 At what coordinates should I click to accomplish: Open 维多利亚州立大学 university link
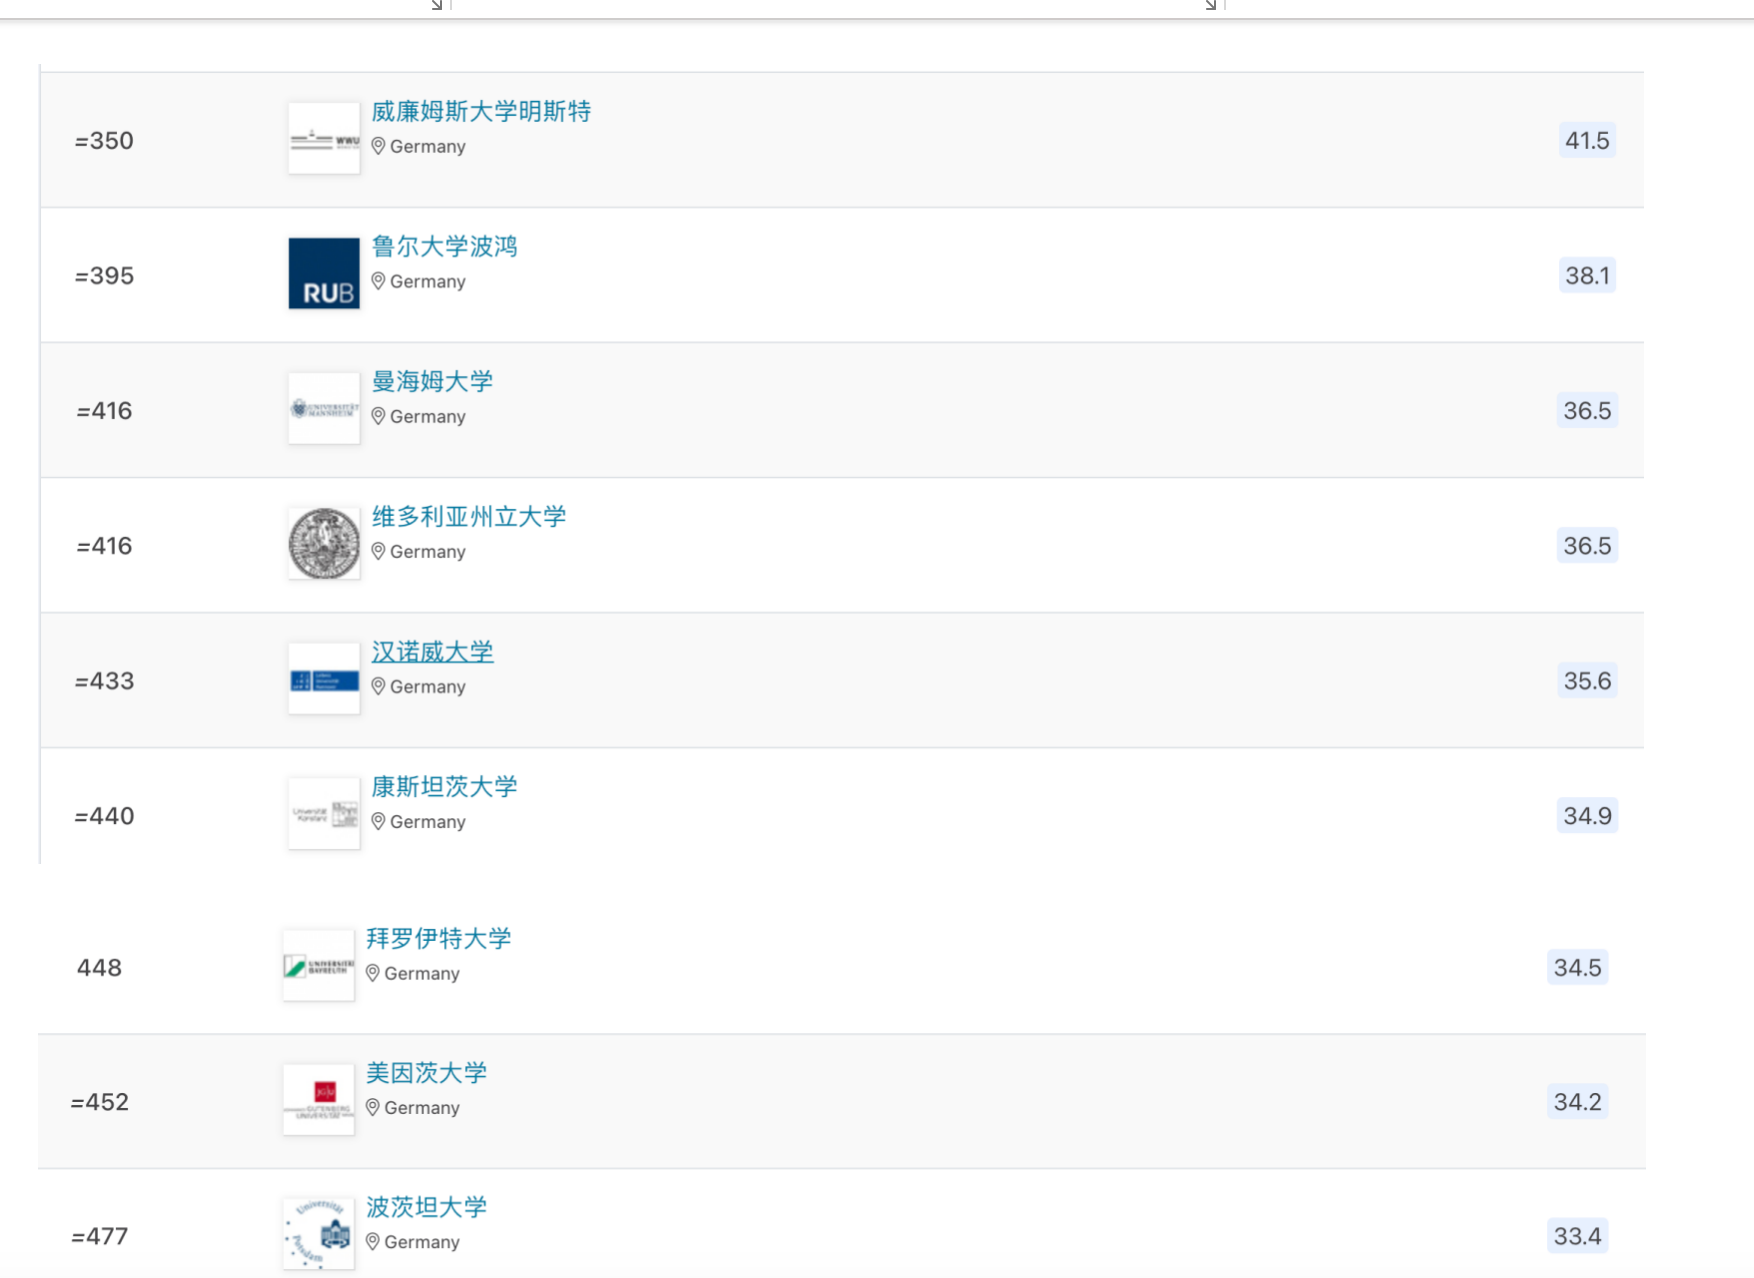469,516
